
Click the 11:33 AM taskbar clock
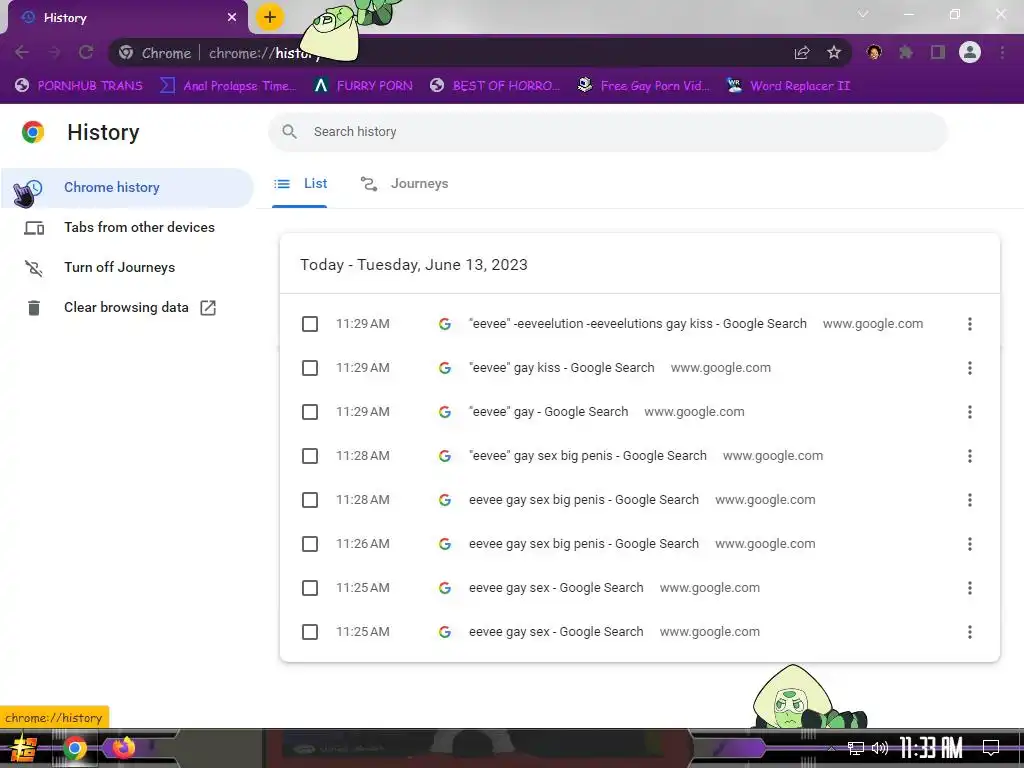coord(931,748)
